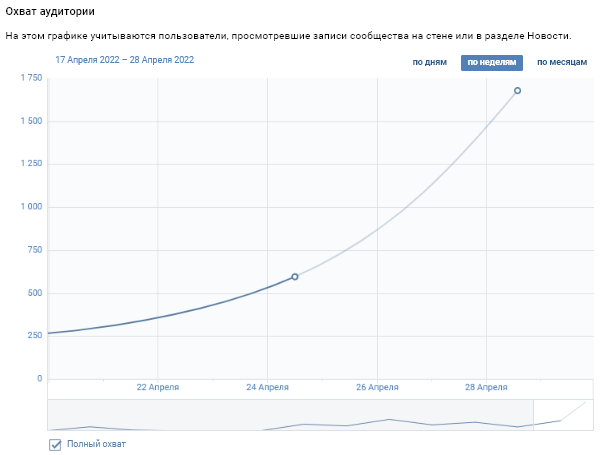Viewport: 604px width, 455px height.
Task: Click the dark curve segment near 22 Апреля
Action: 158,317
